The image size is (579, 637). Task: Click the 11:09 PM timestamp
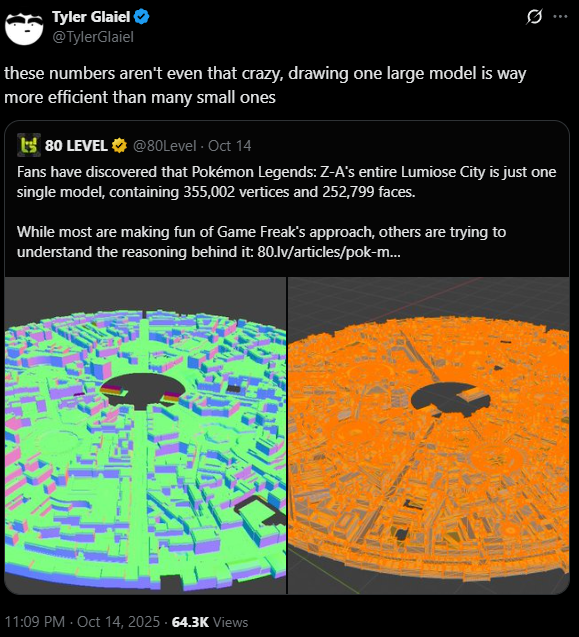(35, 622)
